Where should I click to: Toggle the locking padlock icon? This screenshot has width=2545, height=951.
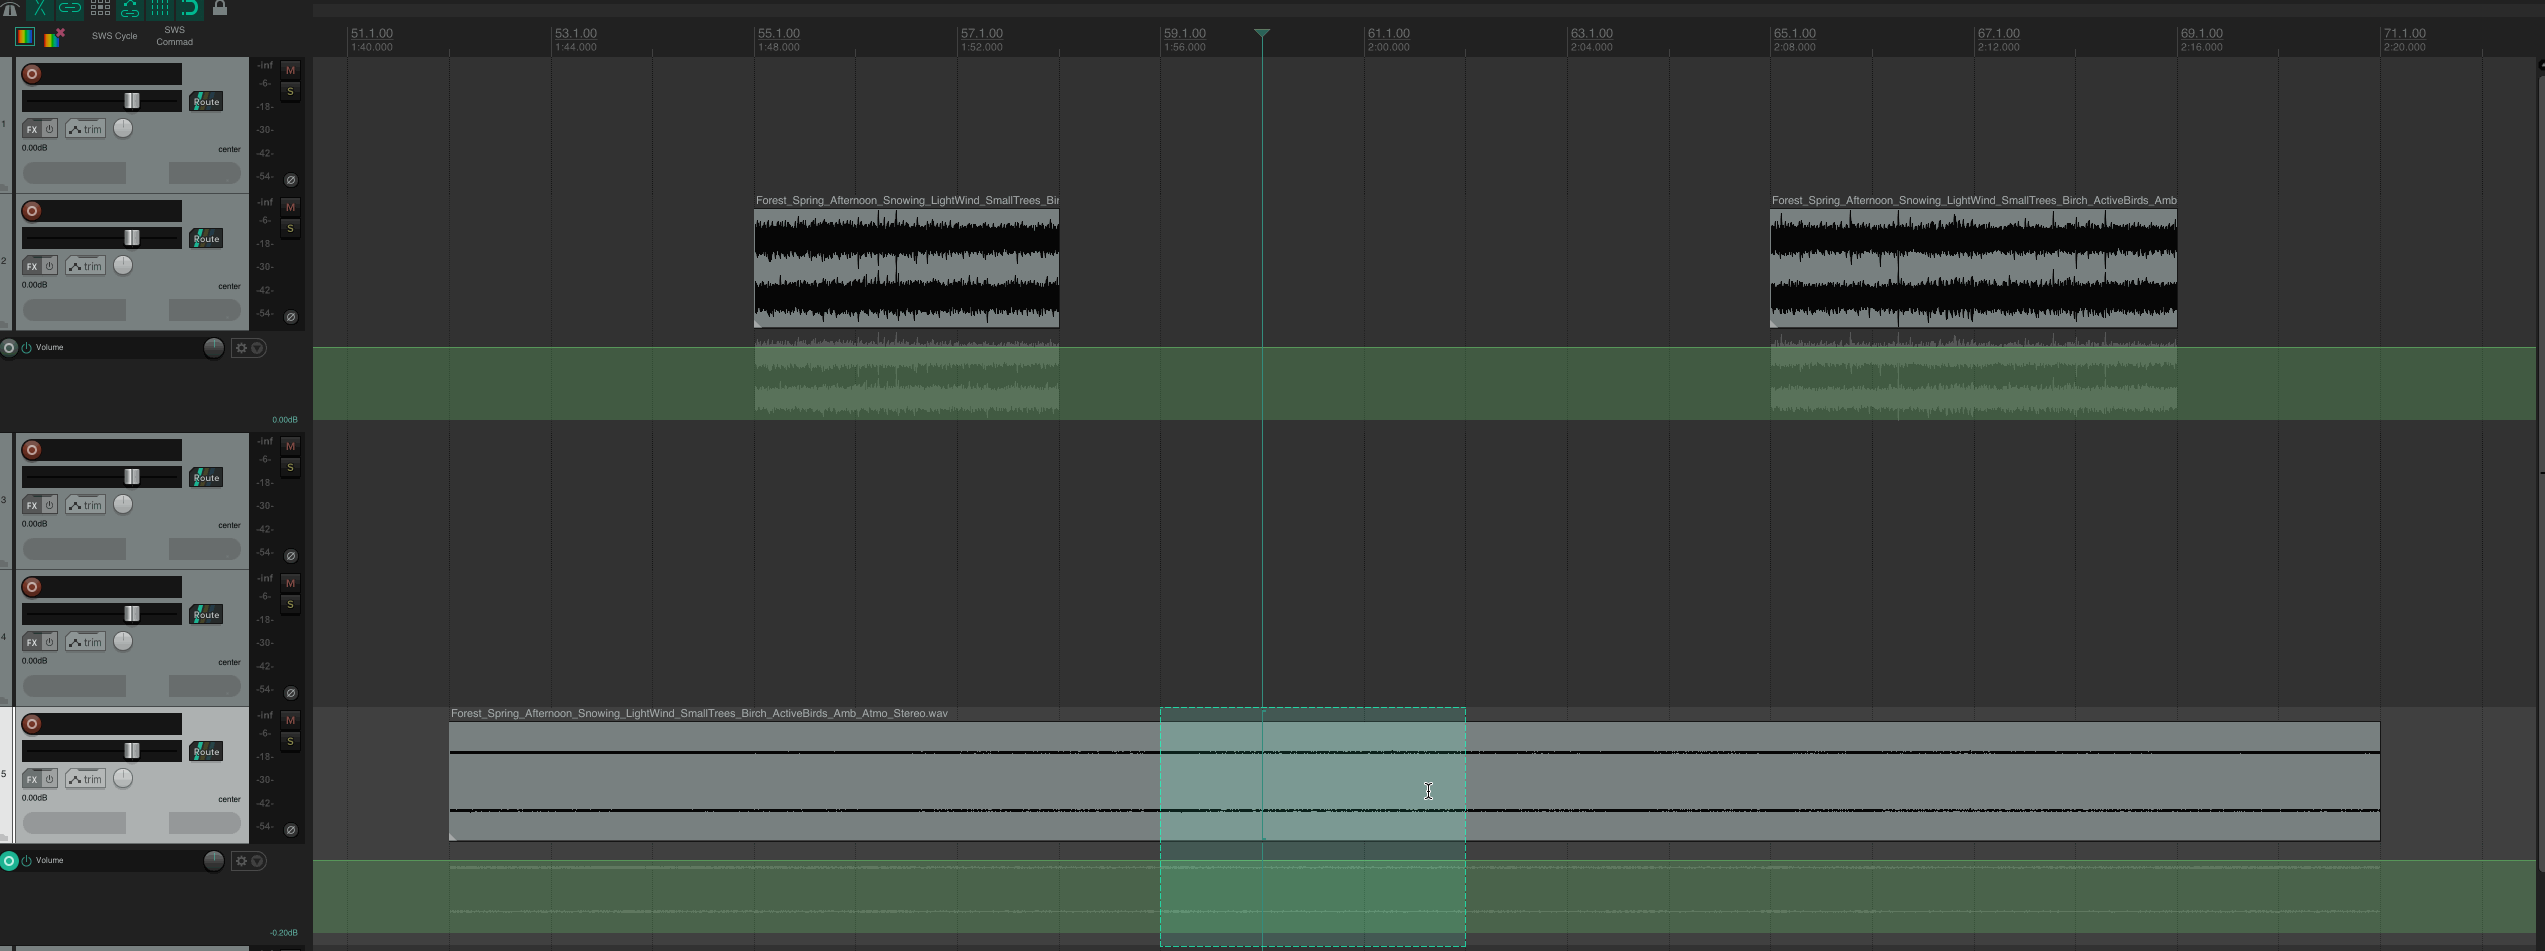[220, 9]
